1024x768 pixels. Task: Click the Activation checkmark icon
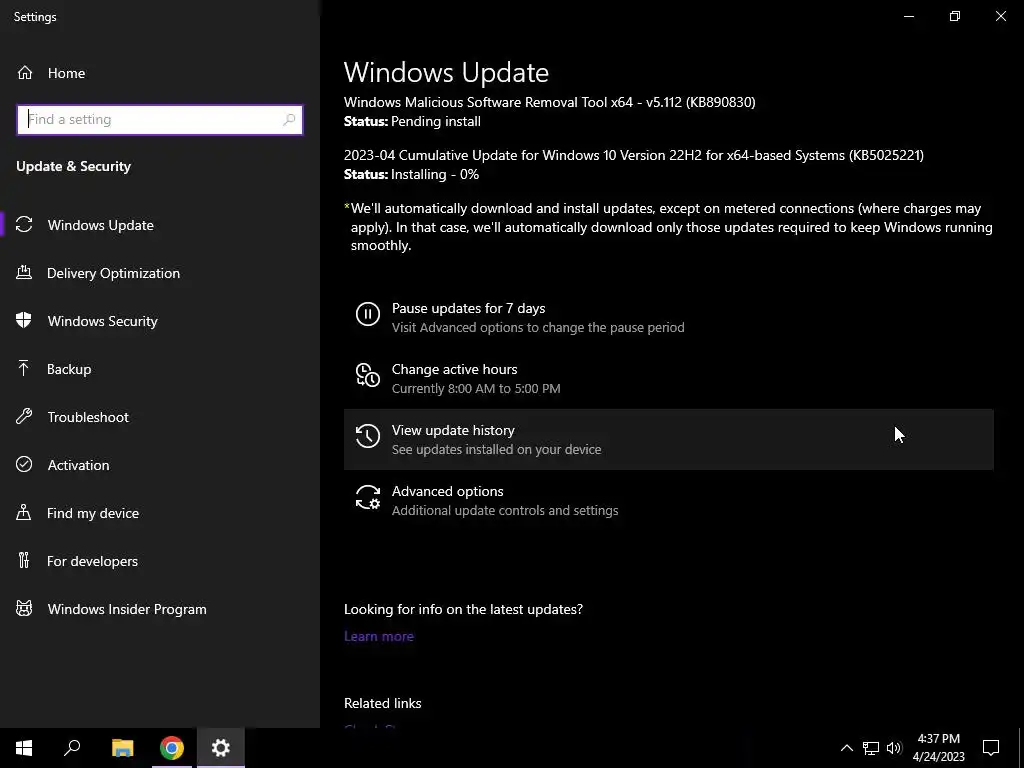(24, 464)
